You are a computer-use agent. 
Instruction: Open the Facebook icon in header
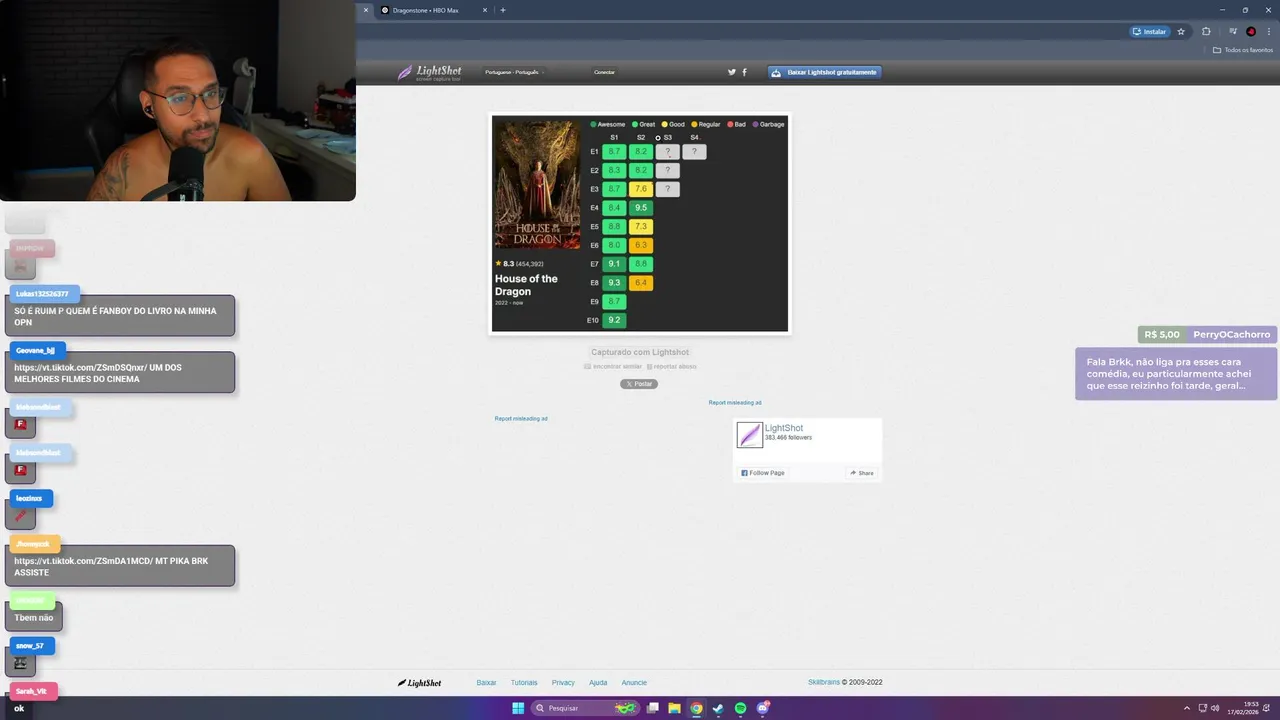pyautogui.click(x=744, y=72)
